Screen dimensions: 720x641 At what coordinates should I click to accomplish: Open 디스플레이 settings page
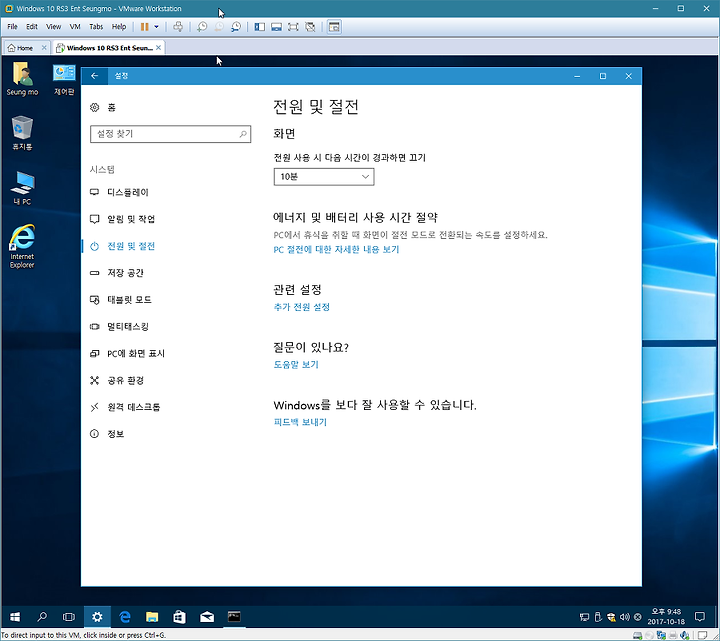click(119, 192)
